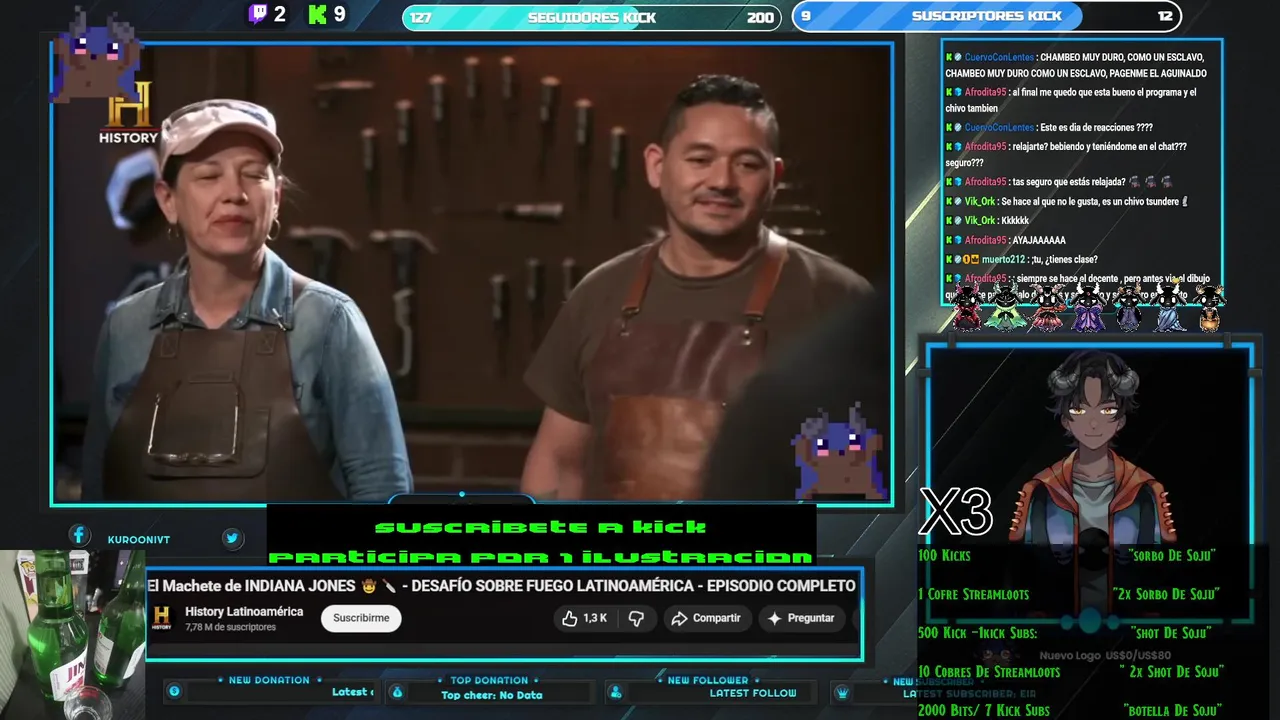Open the Preguntar button
Image resolution: width=1280 pixels, height=720 pixels.
tap(800, 618)
